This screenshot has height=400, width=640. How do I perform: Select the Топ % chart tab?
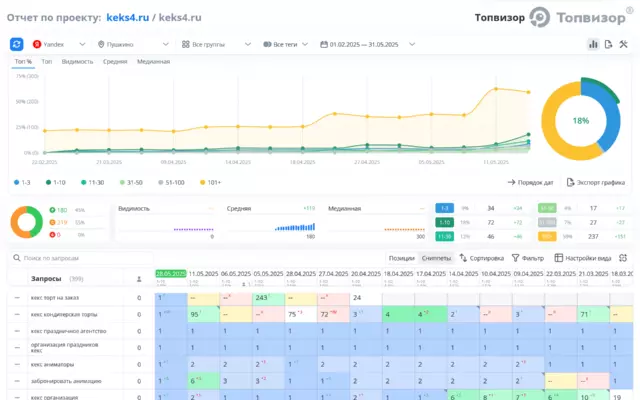pos(23,62)
